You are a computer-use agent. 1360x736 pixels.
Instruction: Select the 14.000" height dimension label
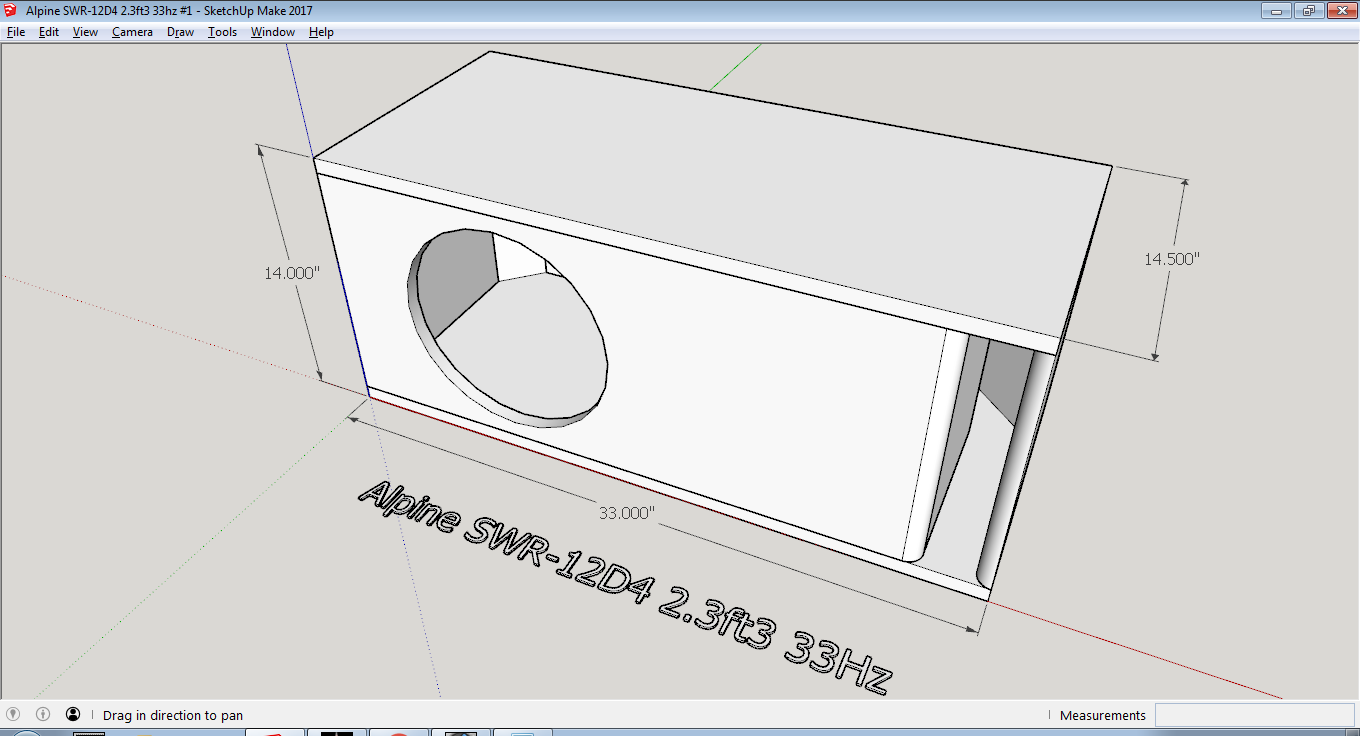tap(292, 273)
